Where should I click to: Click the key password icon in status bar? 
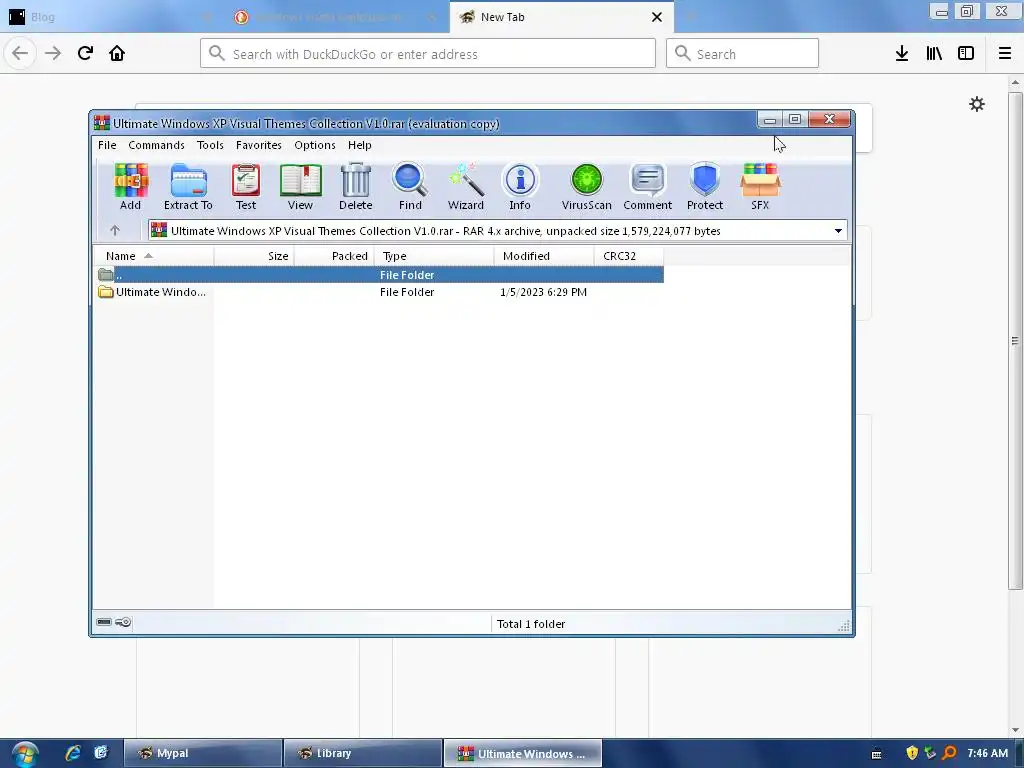pyautogui.click(x=123, y=622)
